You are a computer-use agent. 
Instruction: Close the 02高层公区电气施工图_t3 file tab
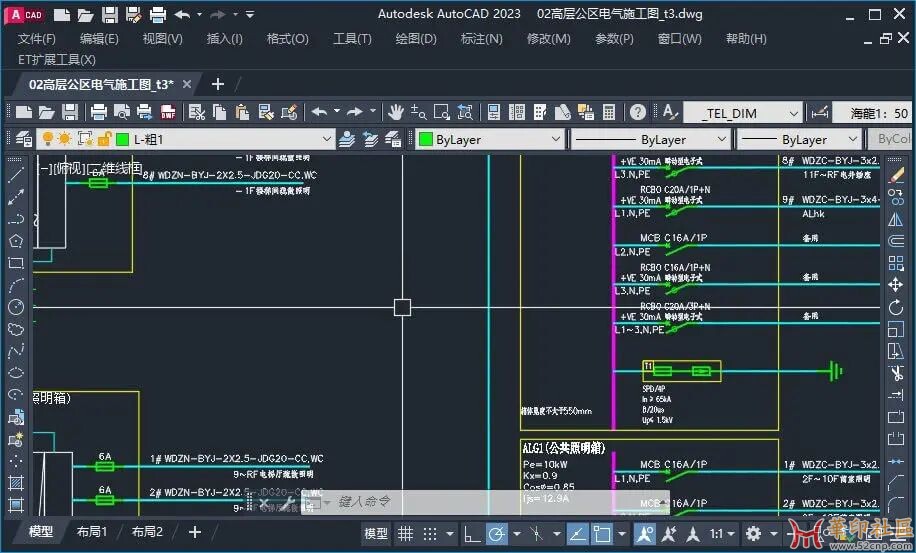(x=187, y=84)
